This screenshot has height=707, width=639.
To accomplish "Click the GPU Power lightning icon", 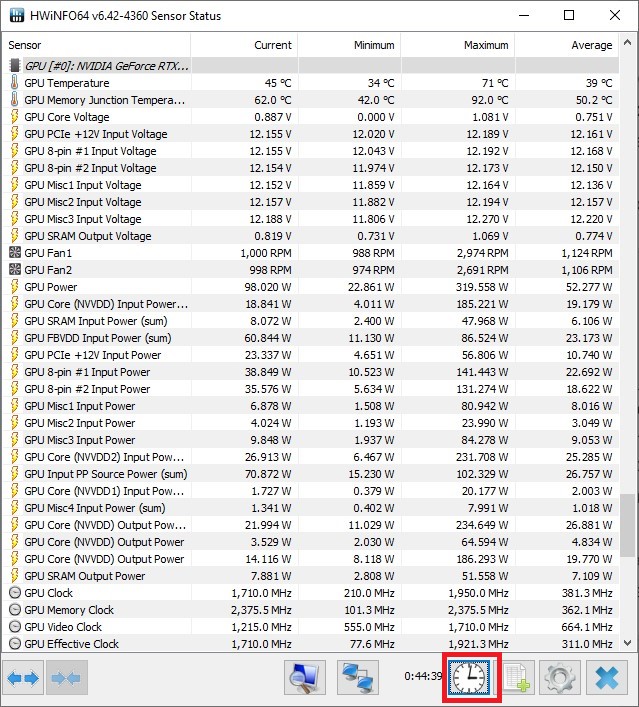I will pyautogui.click(x=14, y=287).
